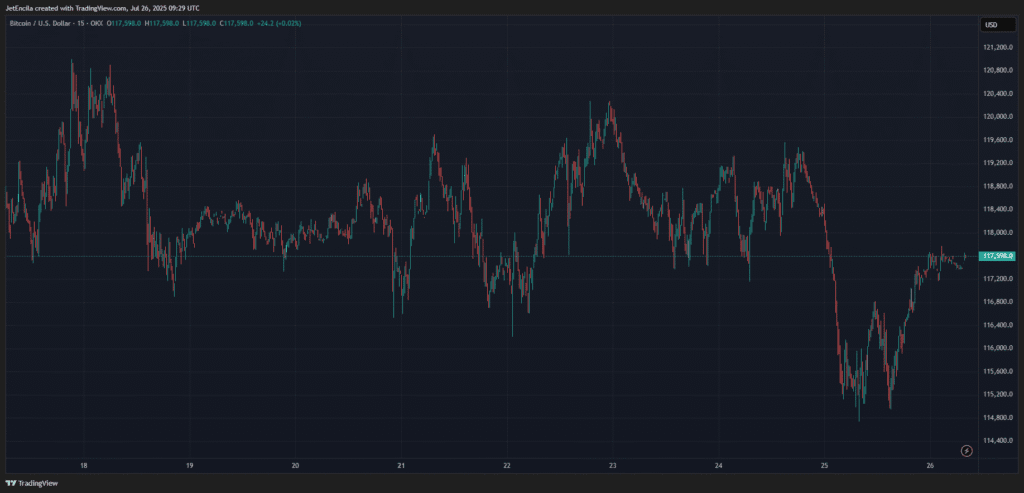This screenshot has height=493, width=1024.
Task: Click the 114,400.0 price level on the axis
Action: coord(1000,440)
